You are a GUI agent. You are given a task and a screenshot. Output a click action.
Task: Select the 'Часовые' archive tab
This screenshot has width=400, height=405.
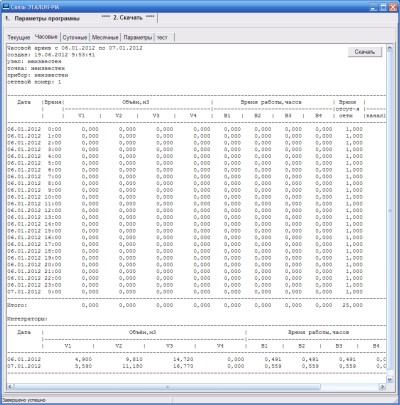click(x=46, y=37)
